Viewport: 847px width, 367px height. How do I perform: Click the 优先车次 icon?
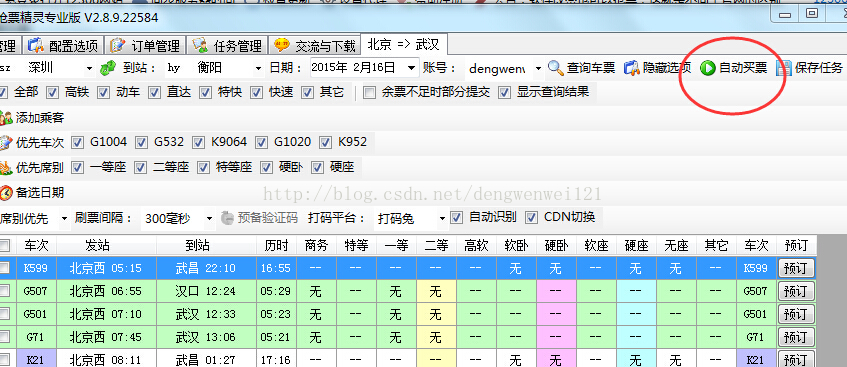[6, 142]
